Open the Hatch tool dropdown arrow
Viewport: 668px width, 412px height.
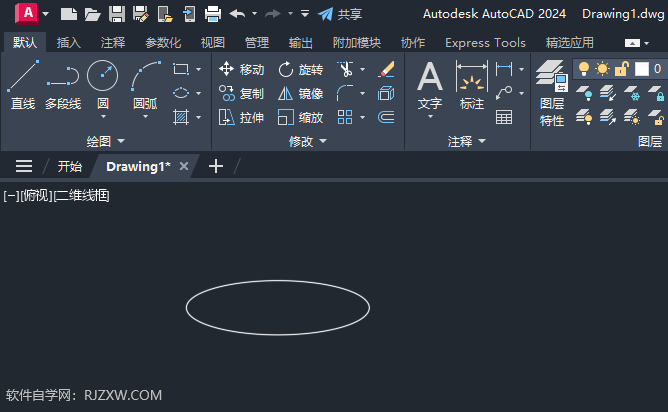click(198, 117)
